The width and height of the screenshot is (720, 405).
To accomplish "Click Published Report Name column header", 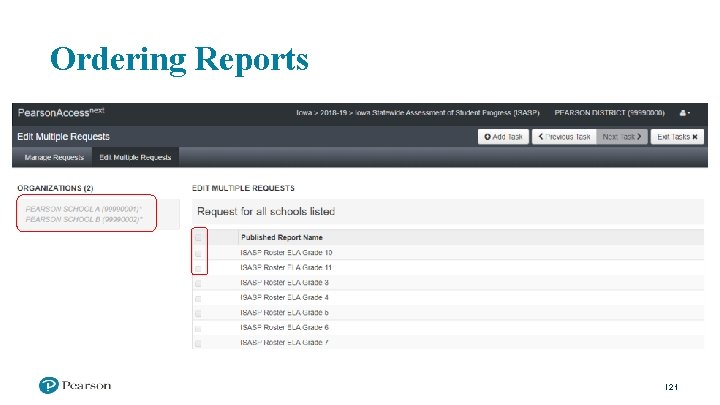I will click(281, 237).
